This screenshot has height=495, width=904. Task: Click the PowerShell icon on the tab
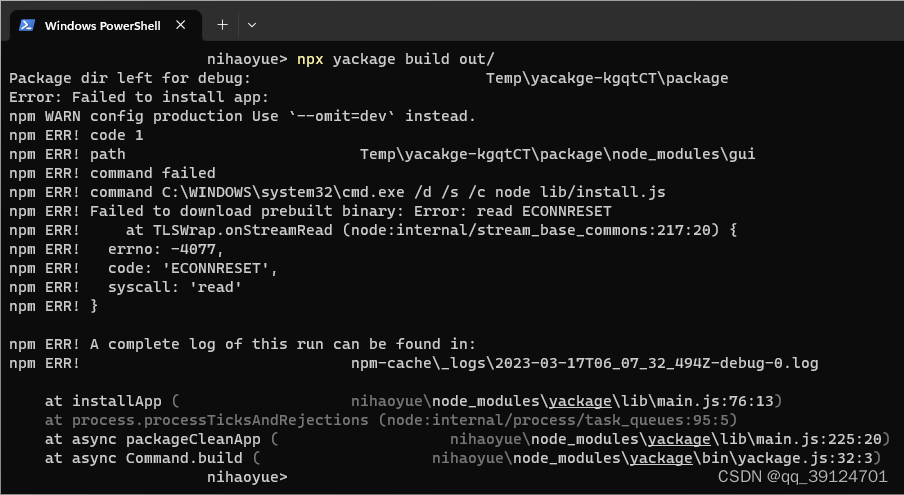(27, 25)
